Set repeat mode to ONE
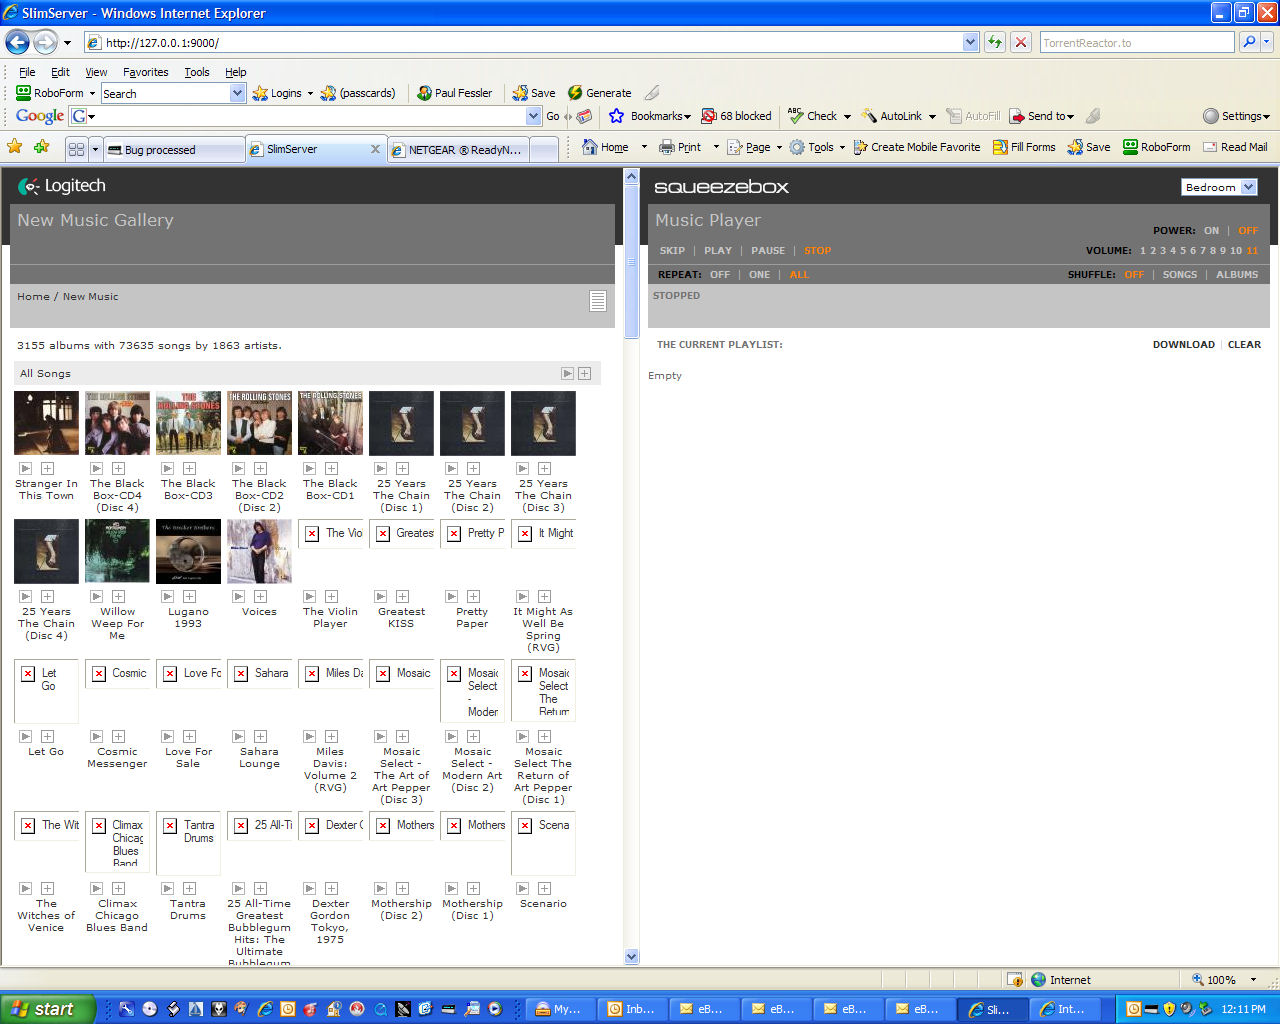 759,274
